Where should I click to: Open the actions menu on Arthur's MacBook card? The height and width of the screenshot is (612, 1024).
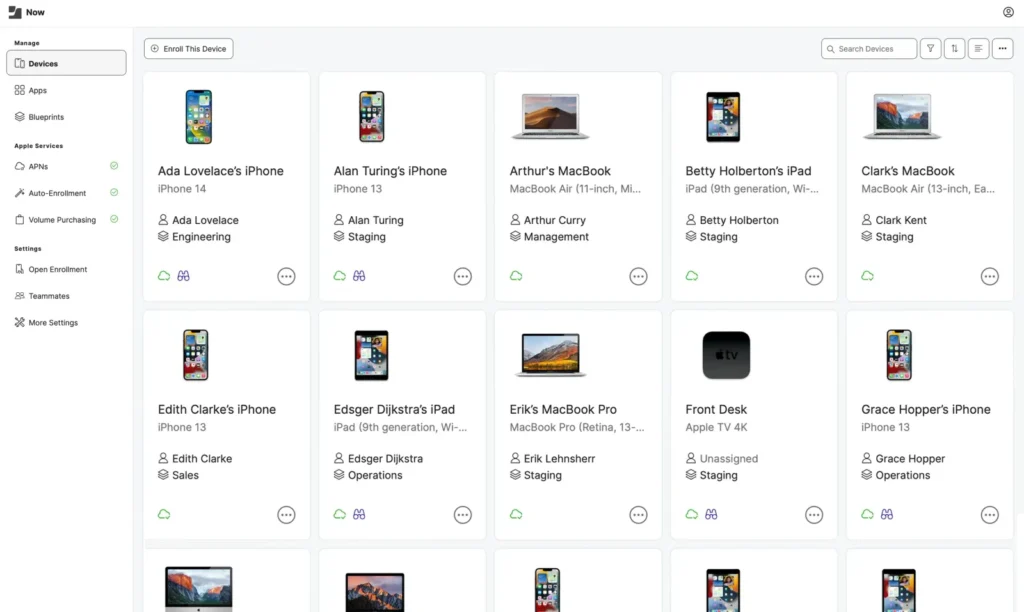click(x=638, y=276)
